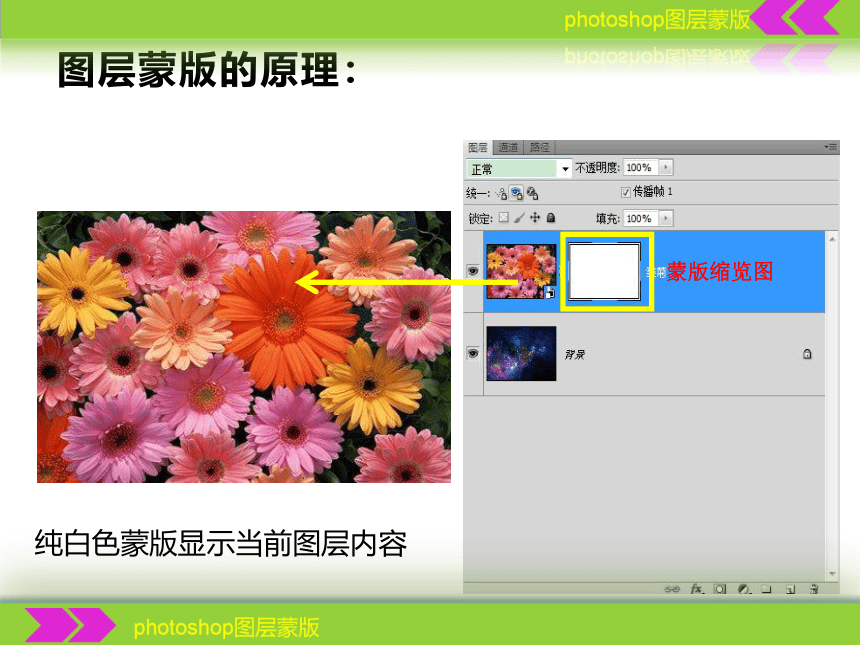Click the add layer mask icon
The image size is (860, 645).
[x=720, y=589]
